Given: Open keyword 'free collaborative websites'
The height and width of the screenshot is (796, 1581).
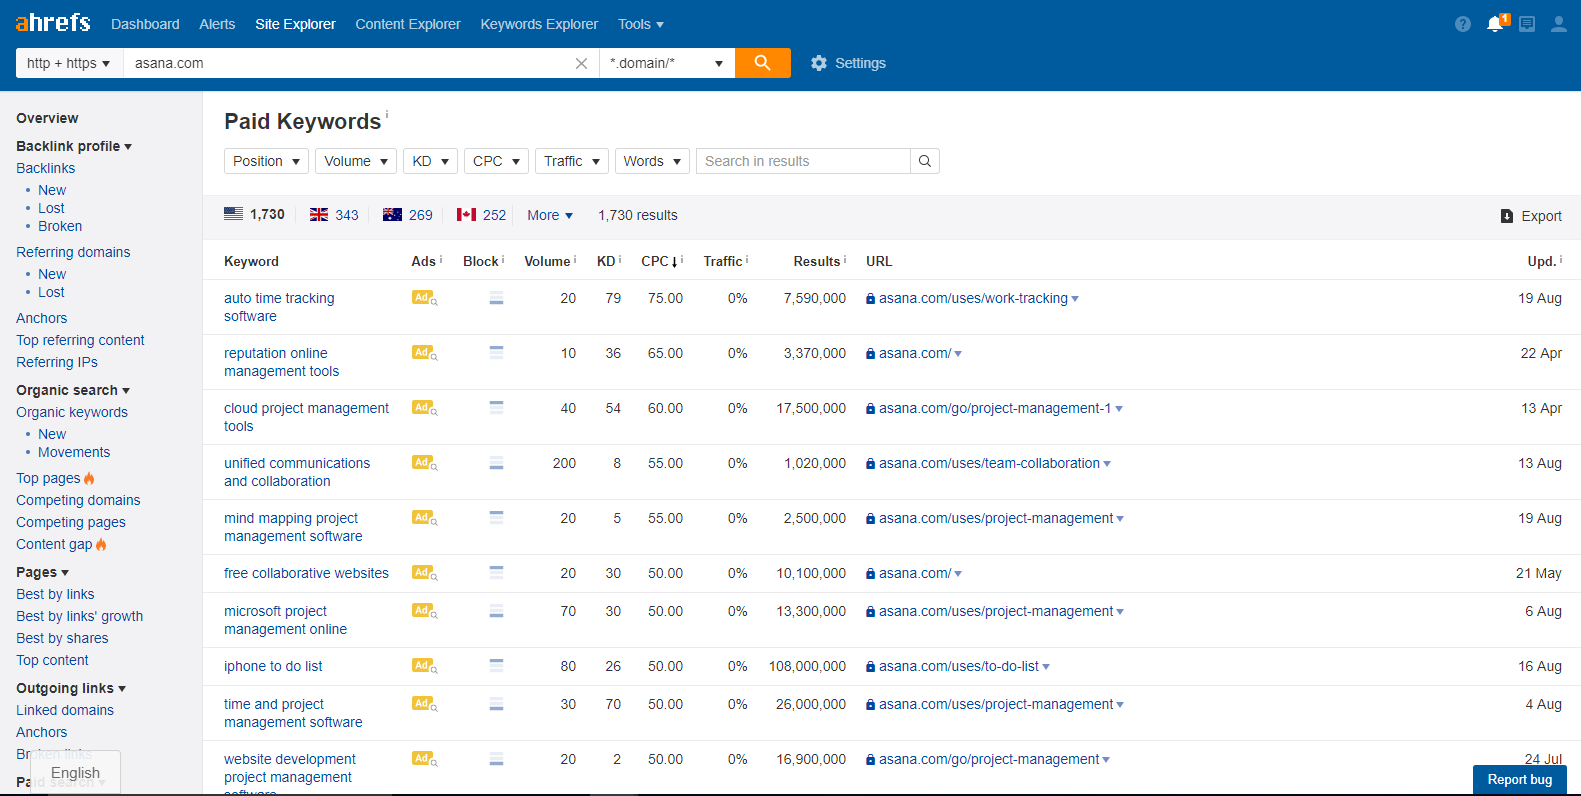Looking at the screenshot, I should click(x=306, y=573).
